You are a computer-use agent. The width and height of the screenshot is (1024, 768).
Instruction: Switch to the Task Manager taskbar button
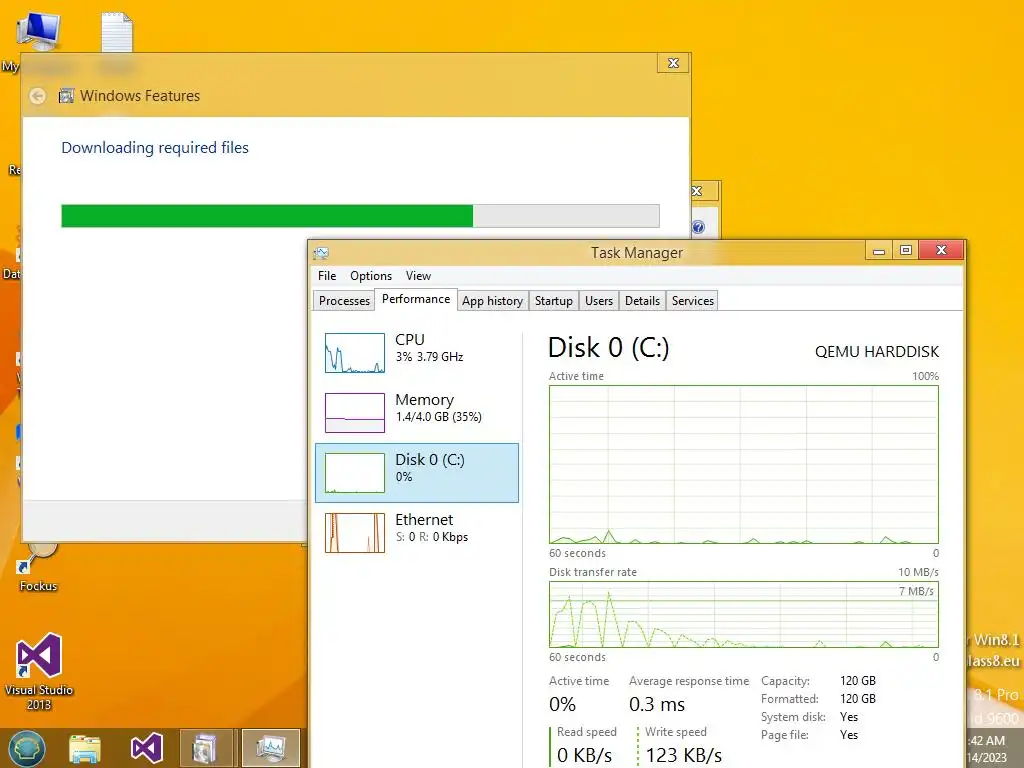point(270,748)
